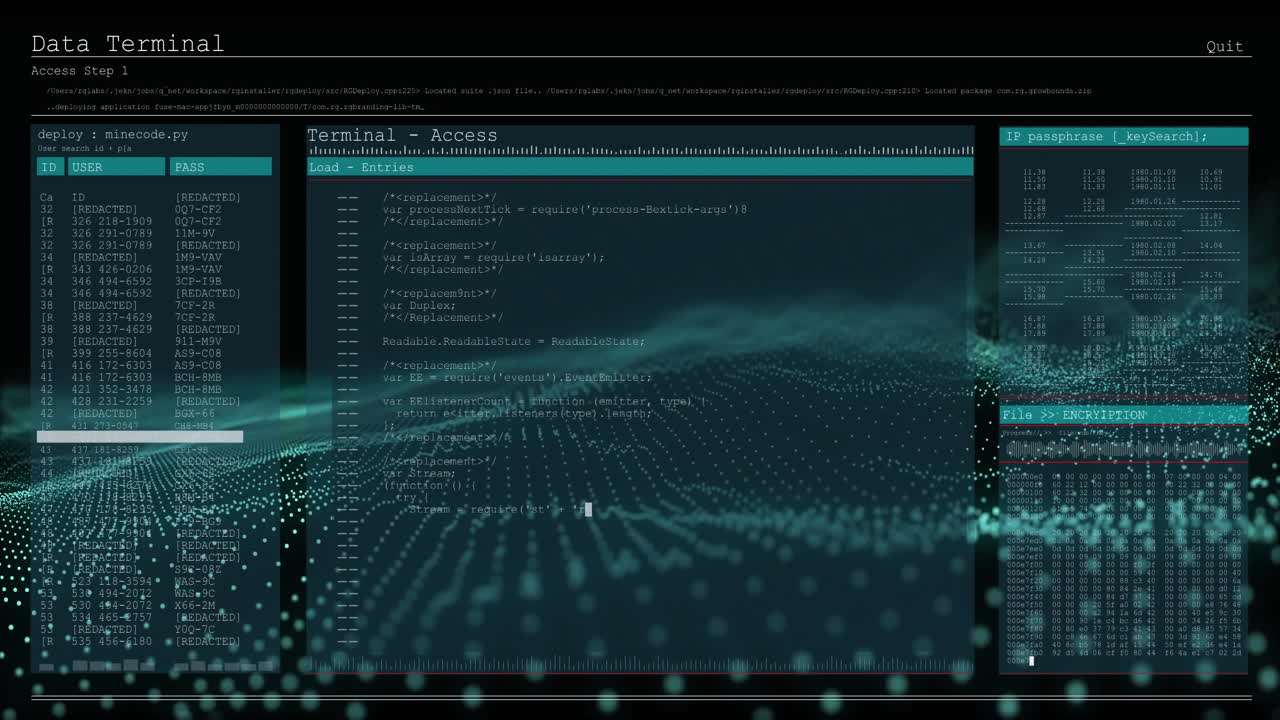Click the Data Terminal title
The image size is (1280, 720).
tap(128, 43)
